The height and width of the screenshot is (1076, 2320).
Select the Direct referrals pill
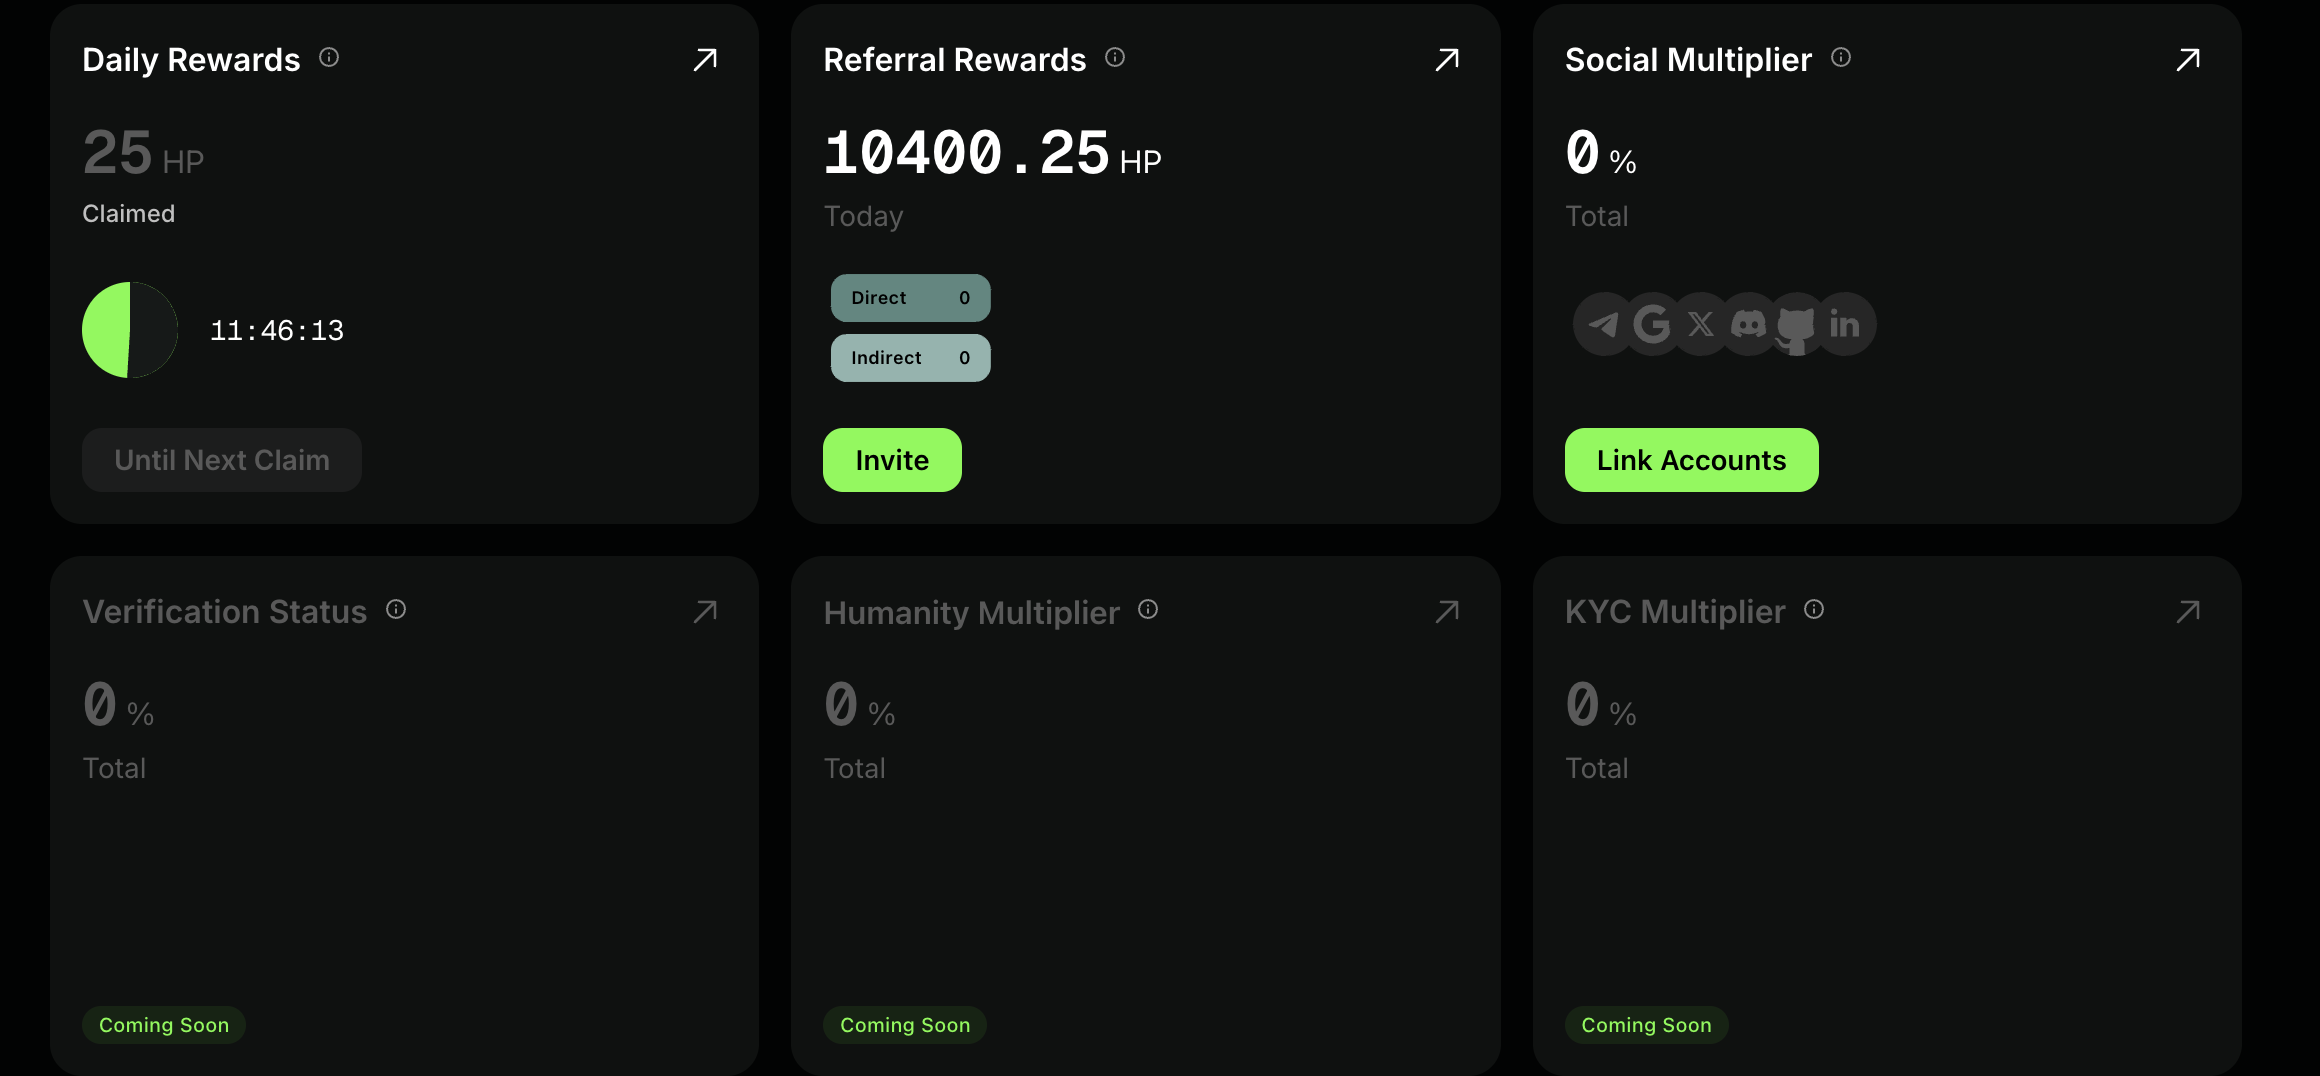pyautogui.click(x=911, y=298)
